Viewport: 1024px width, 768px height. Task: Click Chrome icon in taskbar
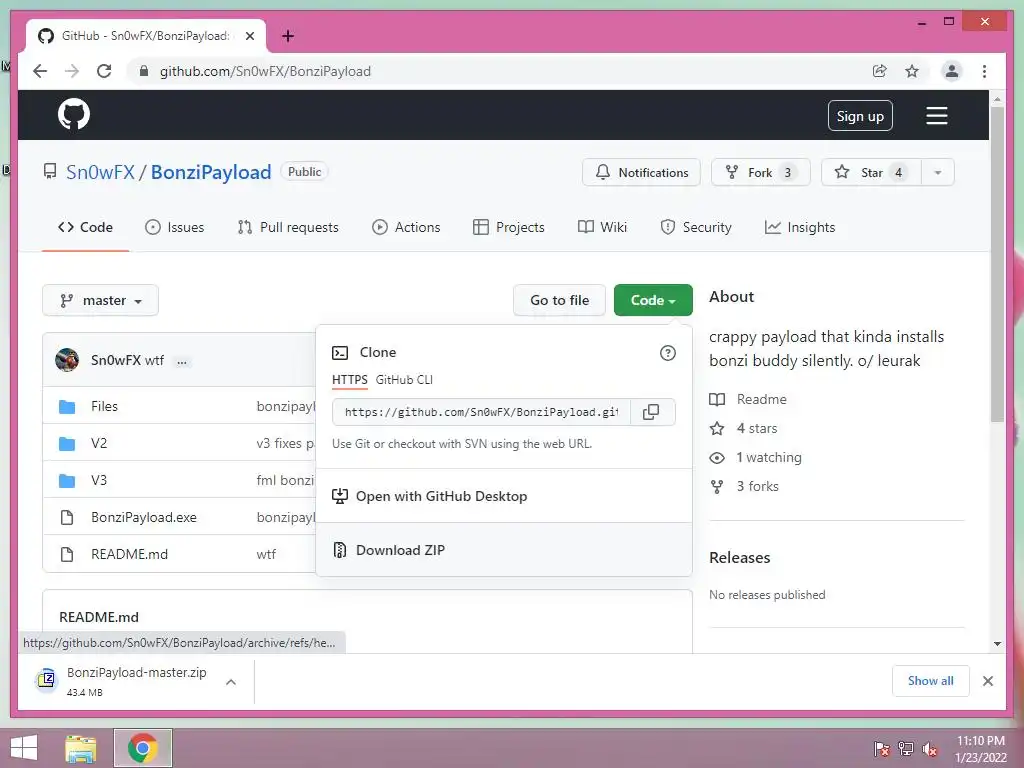coord(142,748)
